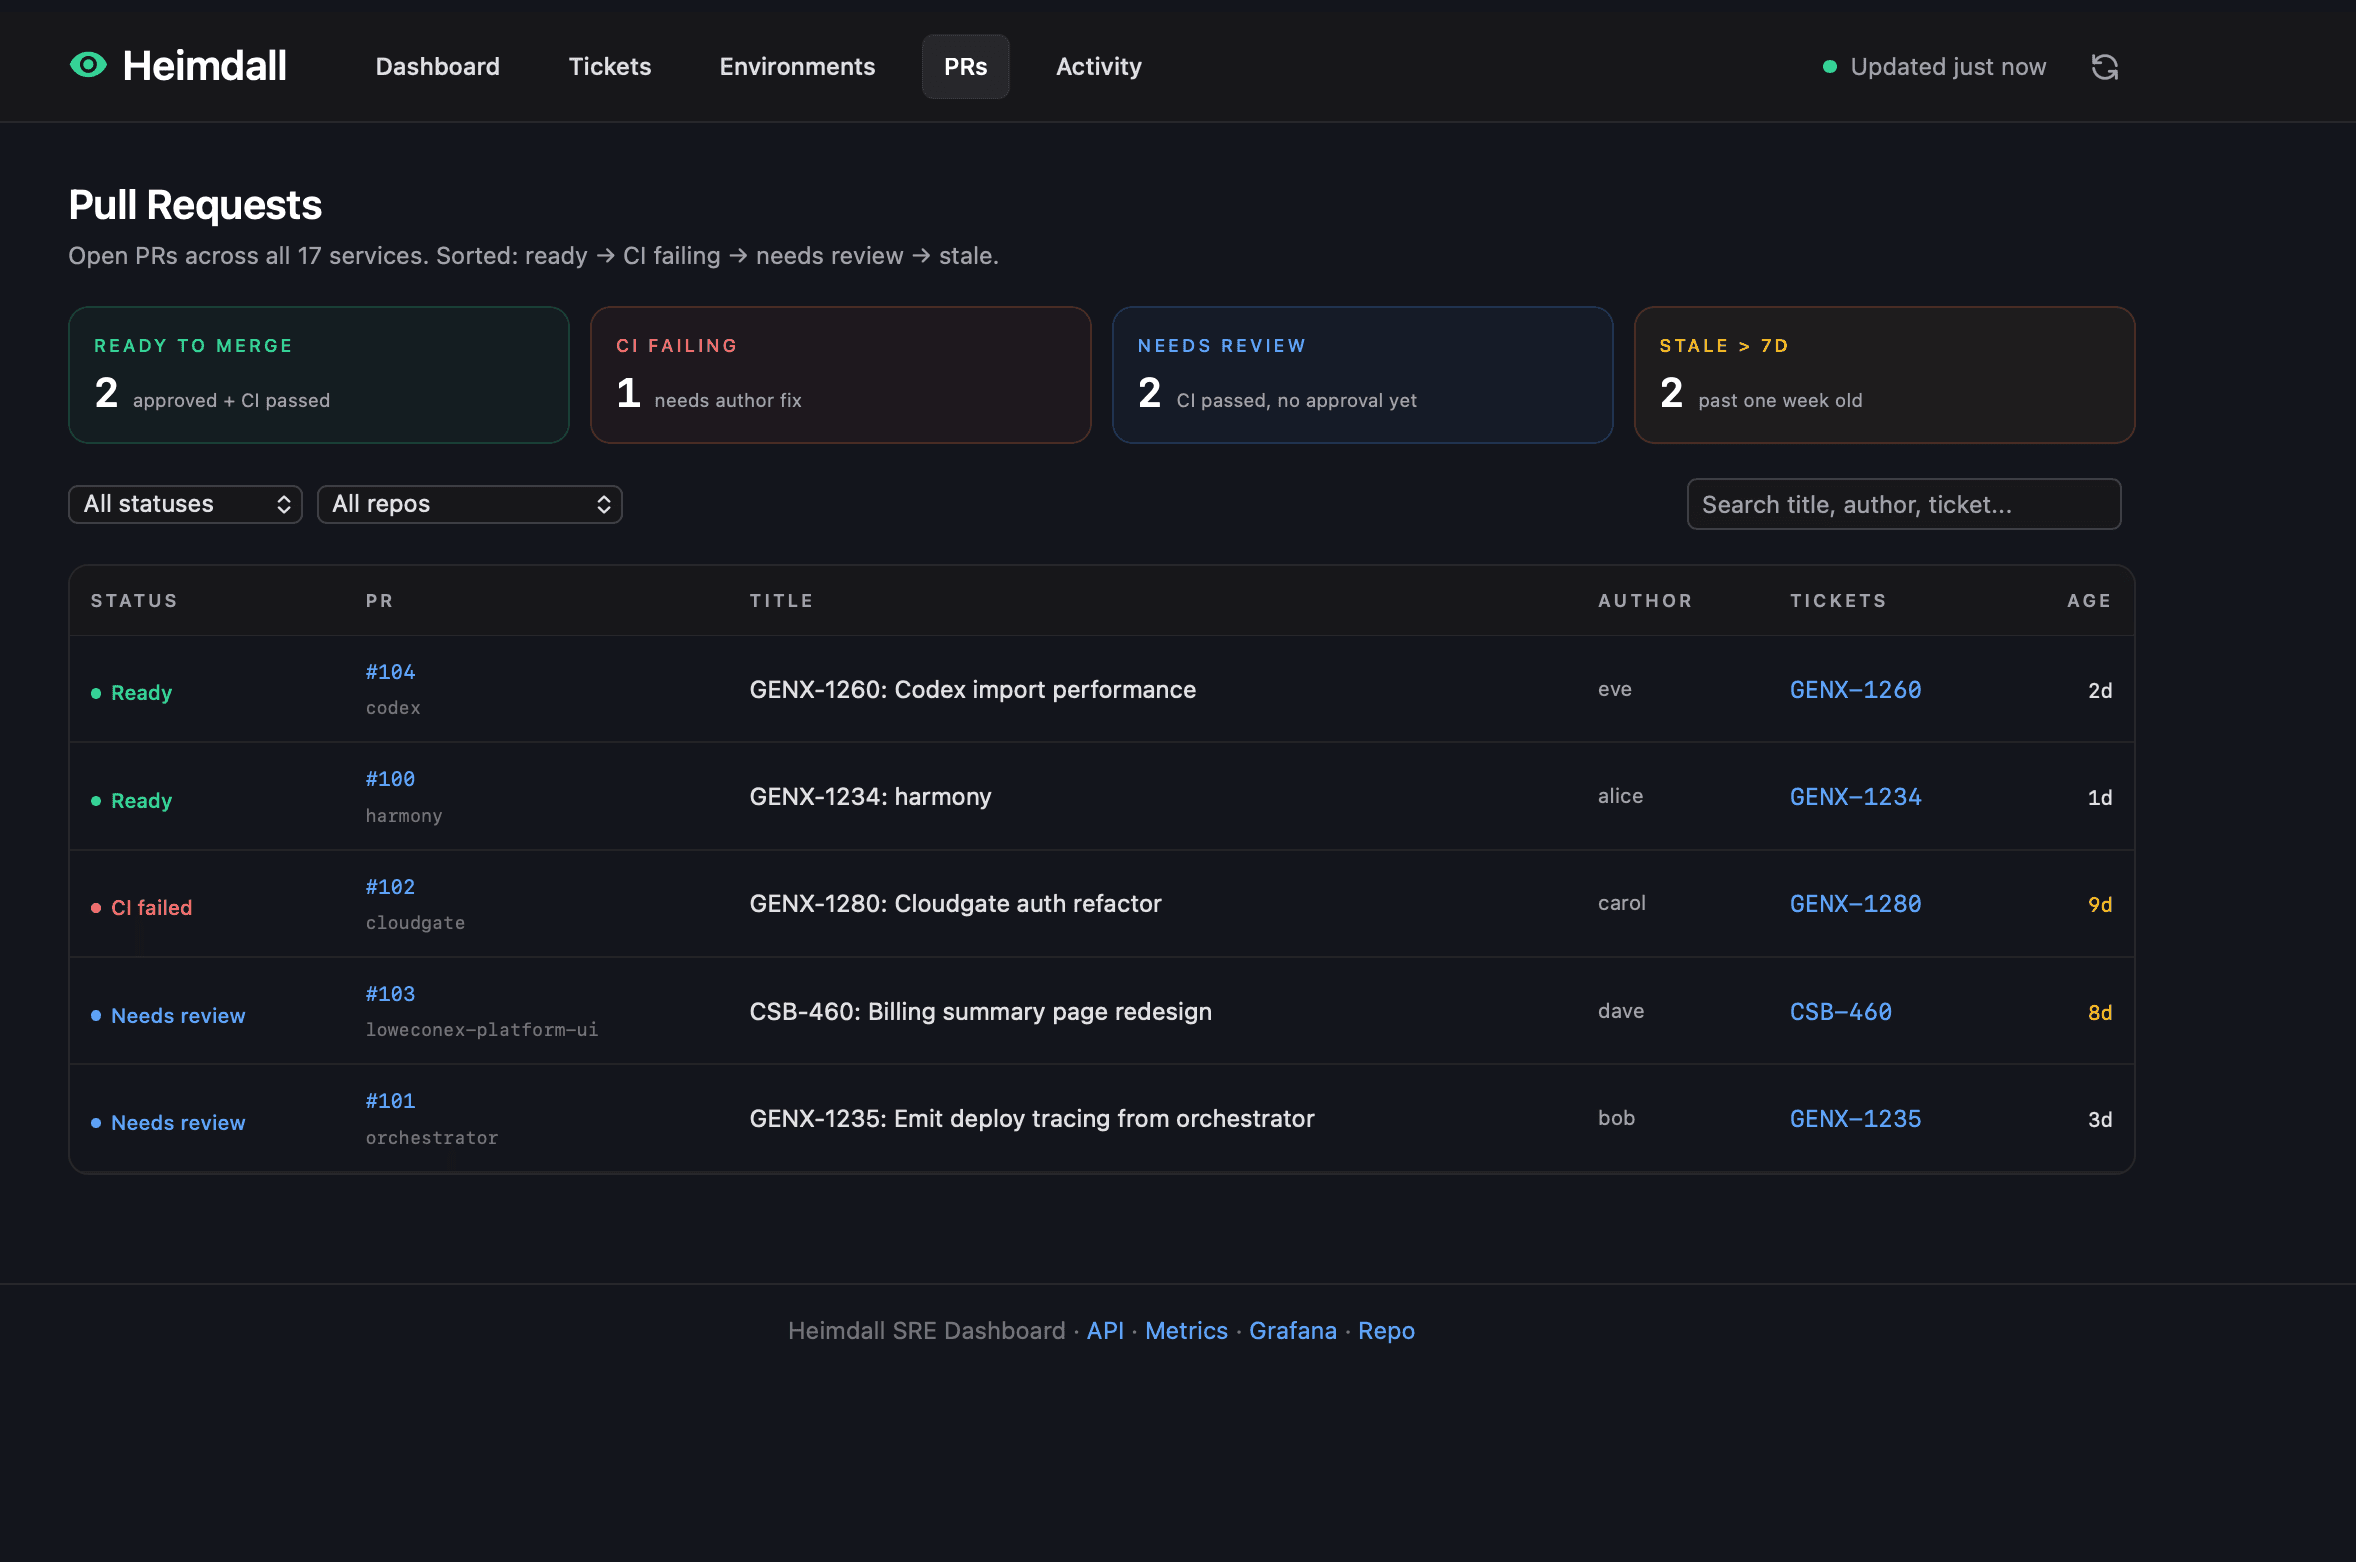Click title GENX-1260: Codex import performance
The width and height of the screenshot is (2356, 1562).
(972, 690)
